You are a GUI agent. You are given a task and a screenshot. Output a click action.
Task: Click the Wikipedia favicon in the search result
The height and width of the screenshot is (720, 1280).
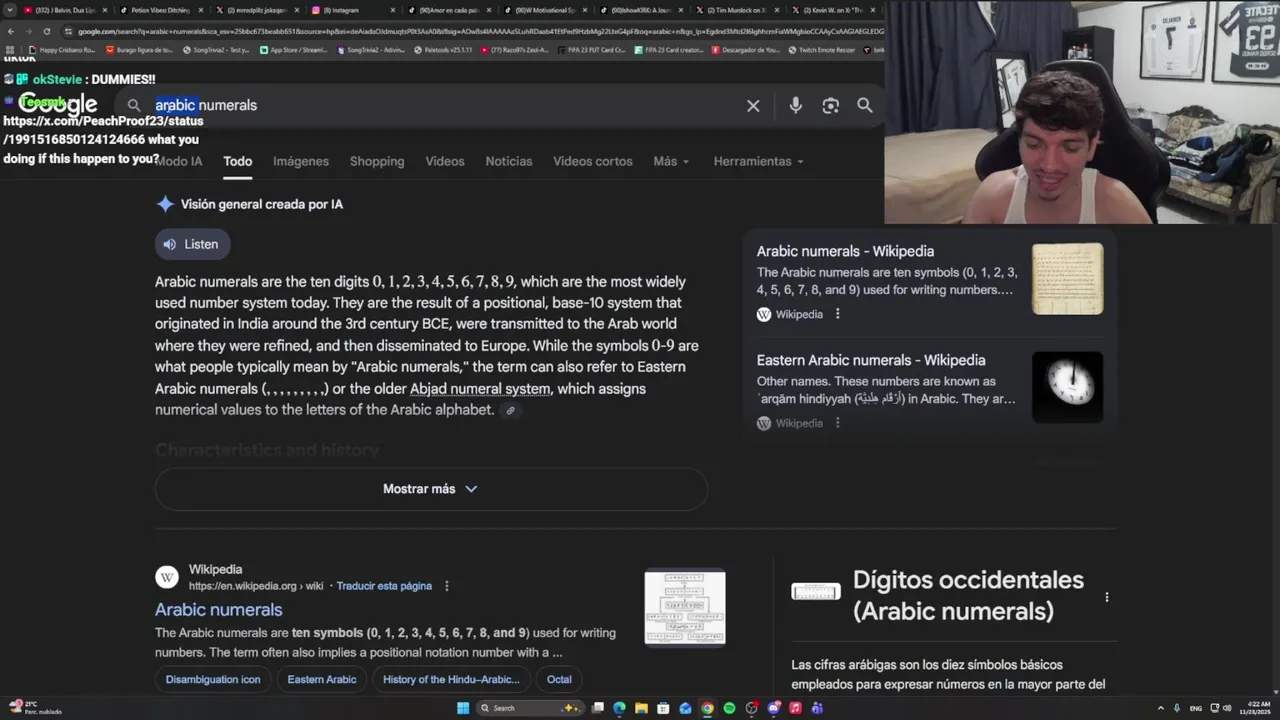[167, 577]
